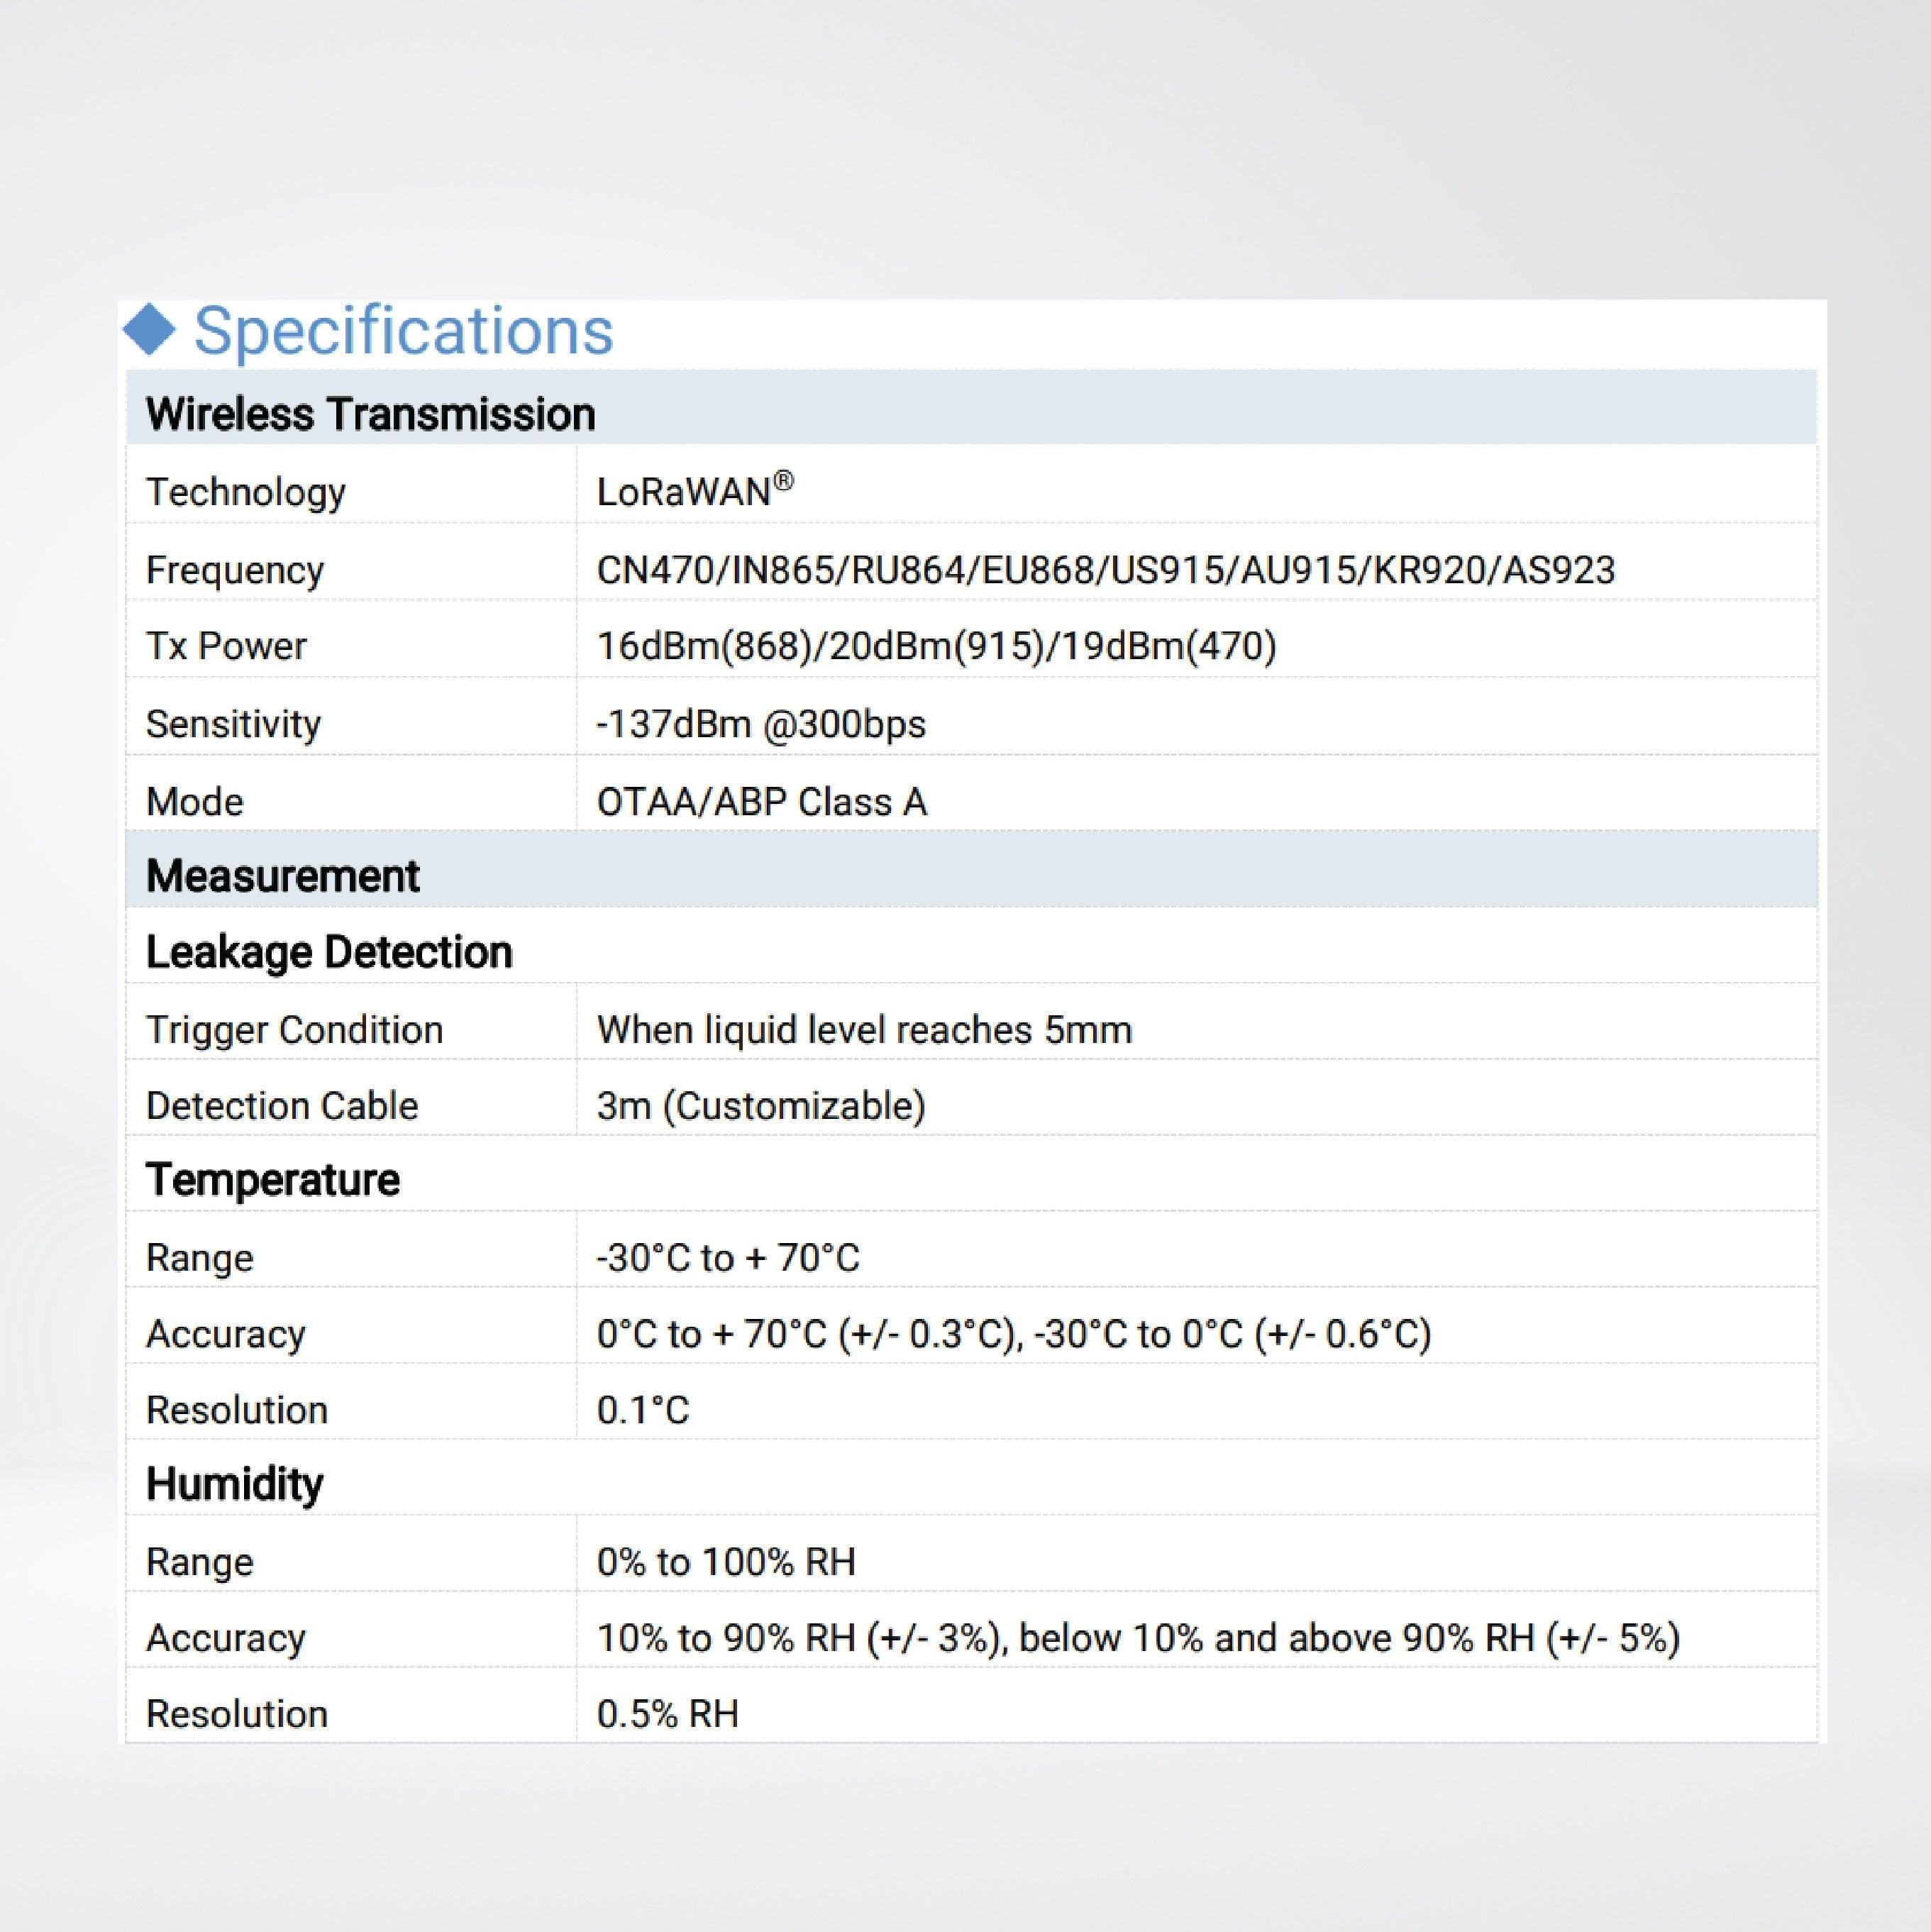Select the humidity resolution 0.5% RH value
Viewport: 1931px width, 1932px height.
pyautogui.click(x=667, y=1714)
